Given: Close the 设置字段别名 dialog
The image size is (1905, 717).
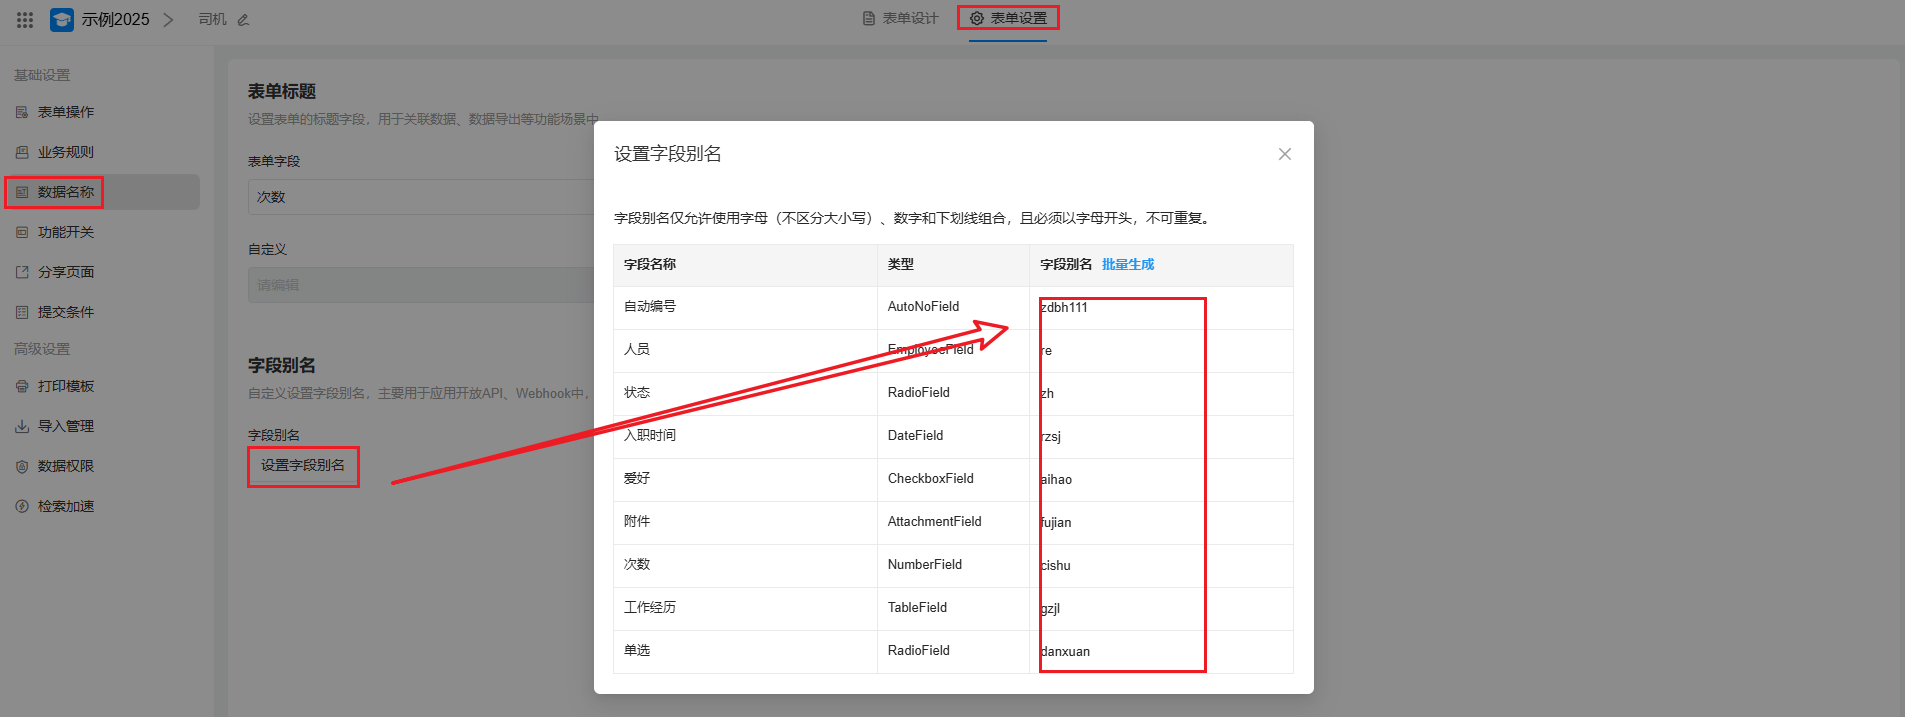Looking at the screenshot, I should click(x=1284, y=154).
